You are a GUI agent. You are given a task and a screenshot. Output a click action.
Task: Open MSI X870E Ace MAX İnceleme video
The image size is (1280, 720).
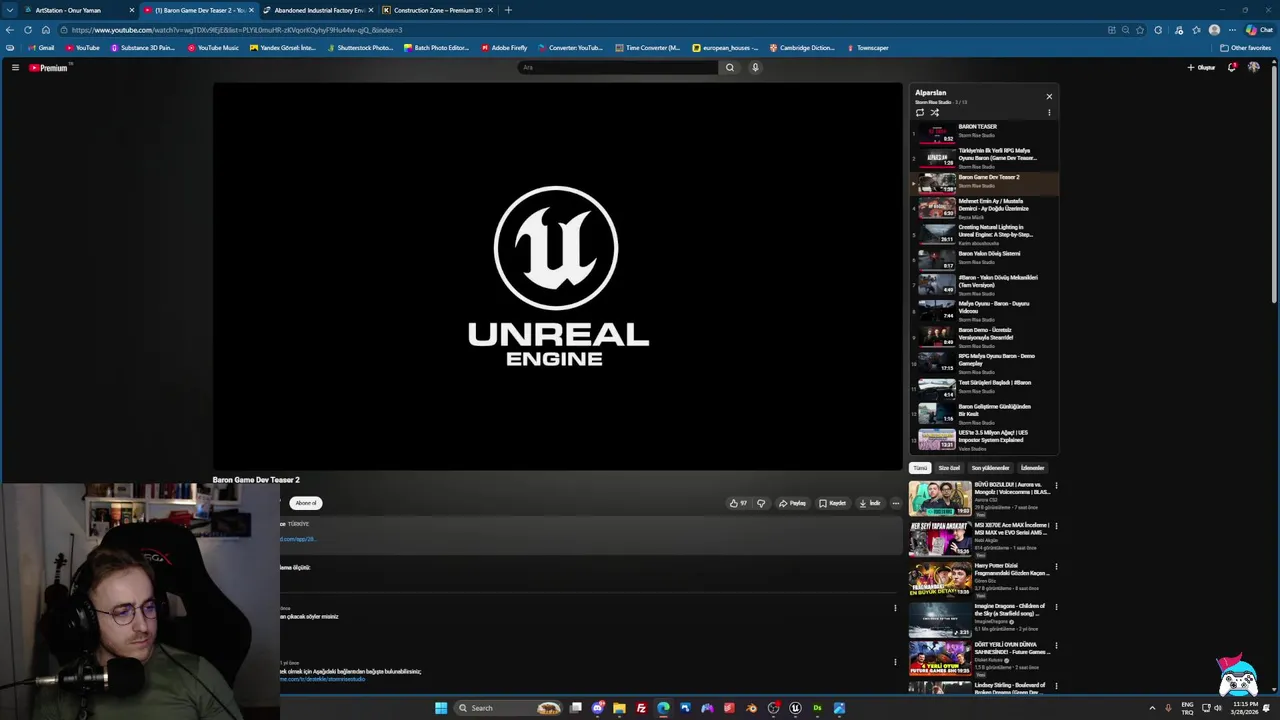pos(980,539)
